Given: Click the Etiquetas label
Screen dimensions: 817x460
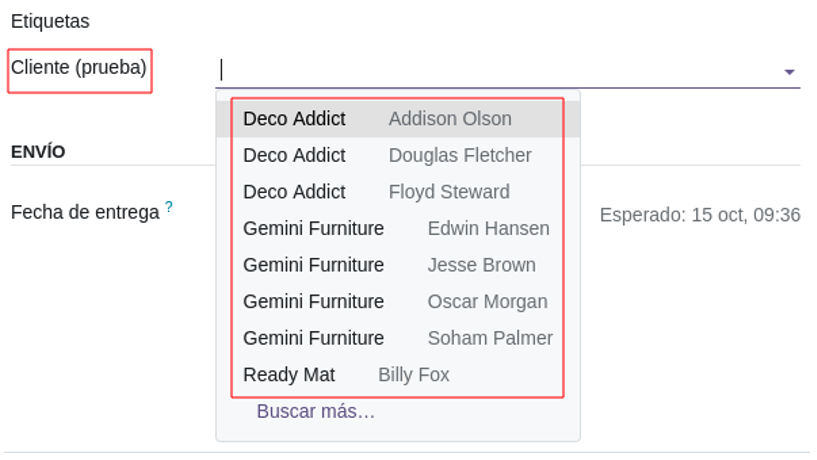Looking at the screenshot, I should click(x=50, y=21).
